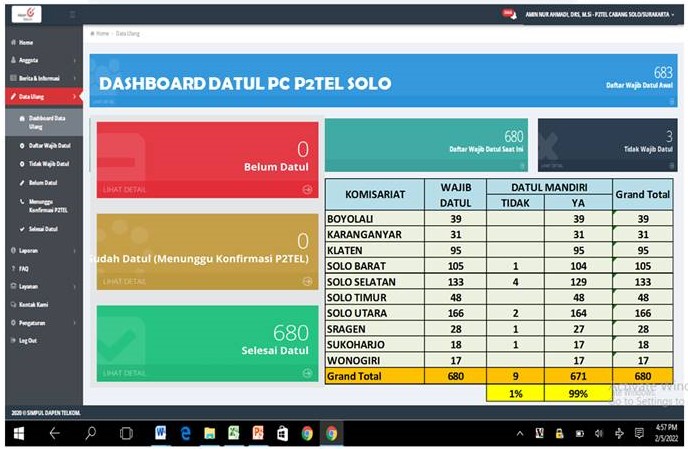Screen dimensions: 688x449
Task: Expand the Pengaturan sidebar menu
Action: tap(44, 323)
